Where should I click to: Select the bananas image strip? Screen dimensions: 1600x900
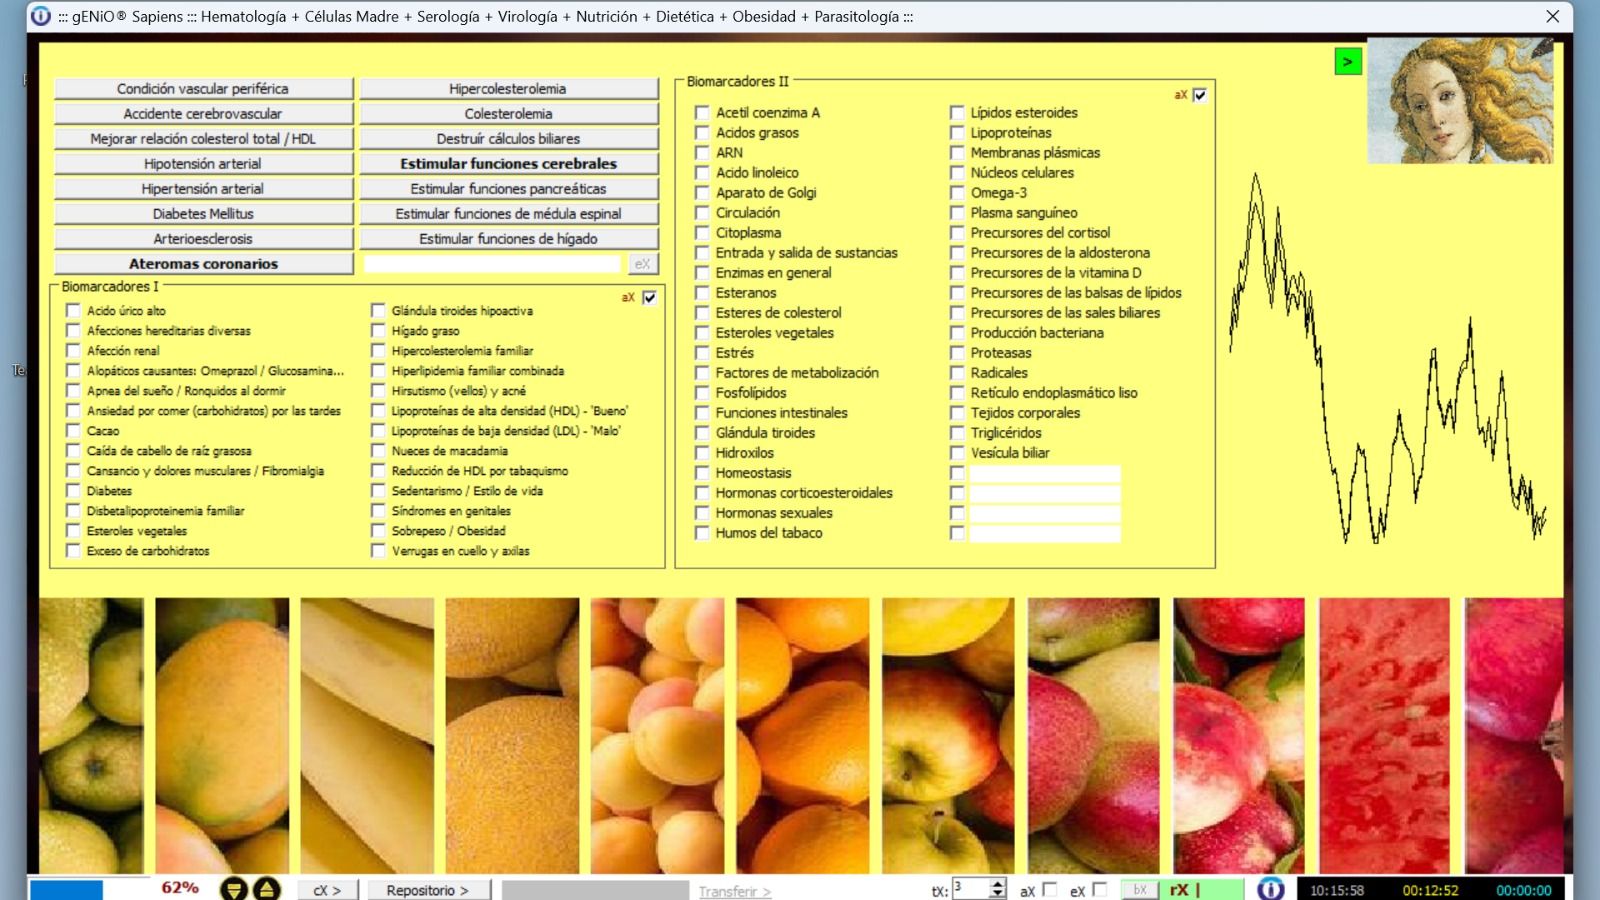click(367, 735)
